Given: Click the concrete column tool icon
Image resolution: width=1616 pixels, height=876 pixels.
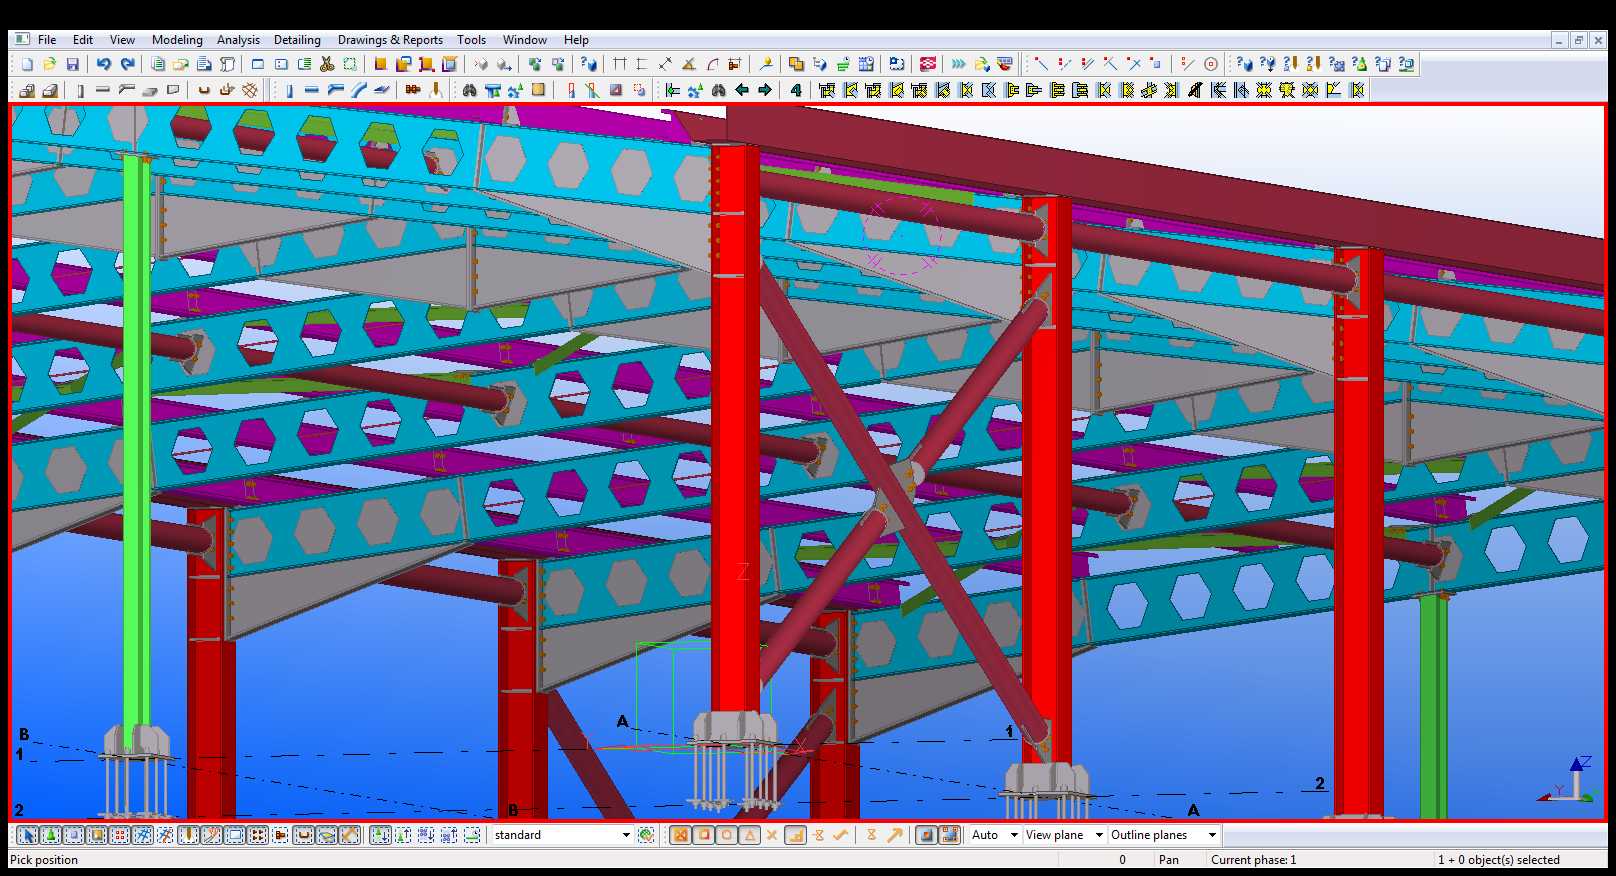Looking at the screenshot, I should (80, 90).
